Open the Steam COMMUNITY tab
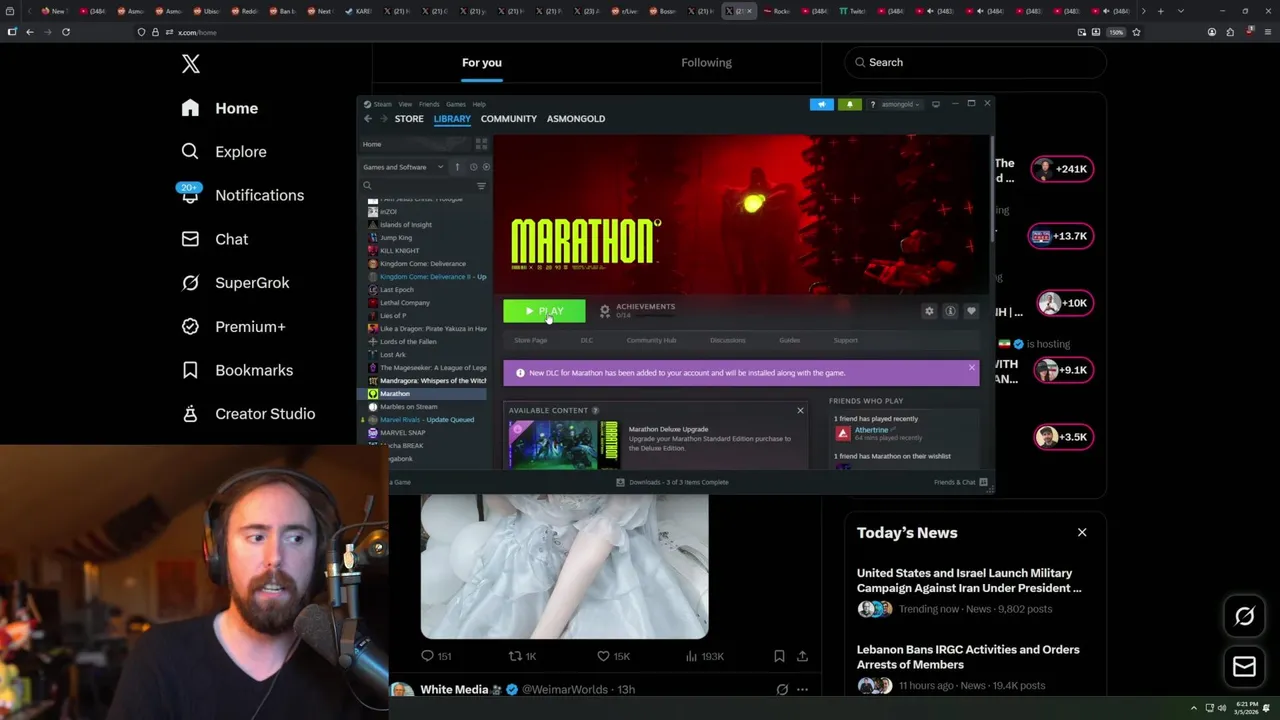1280x720 pixels. point(509,119)
